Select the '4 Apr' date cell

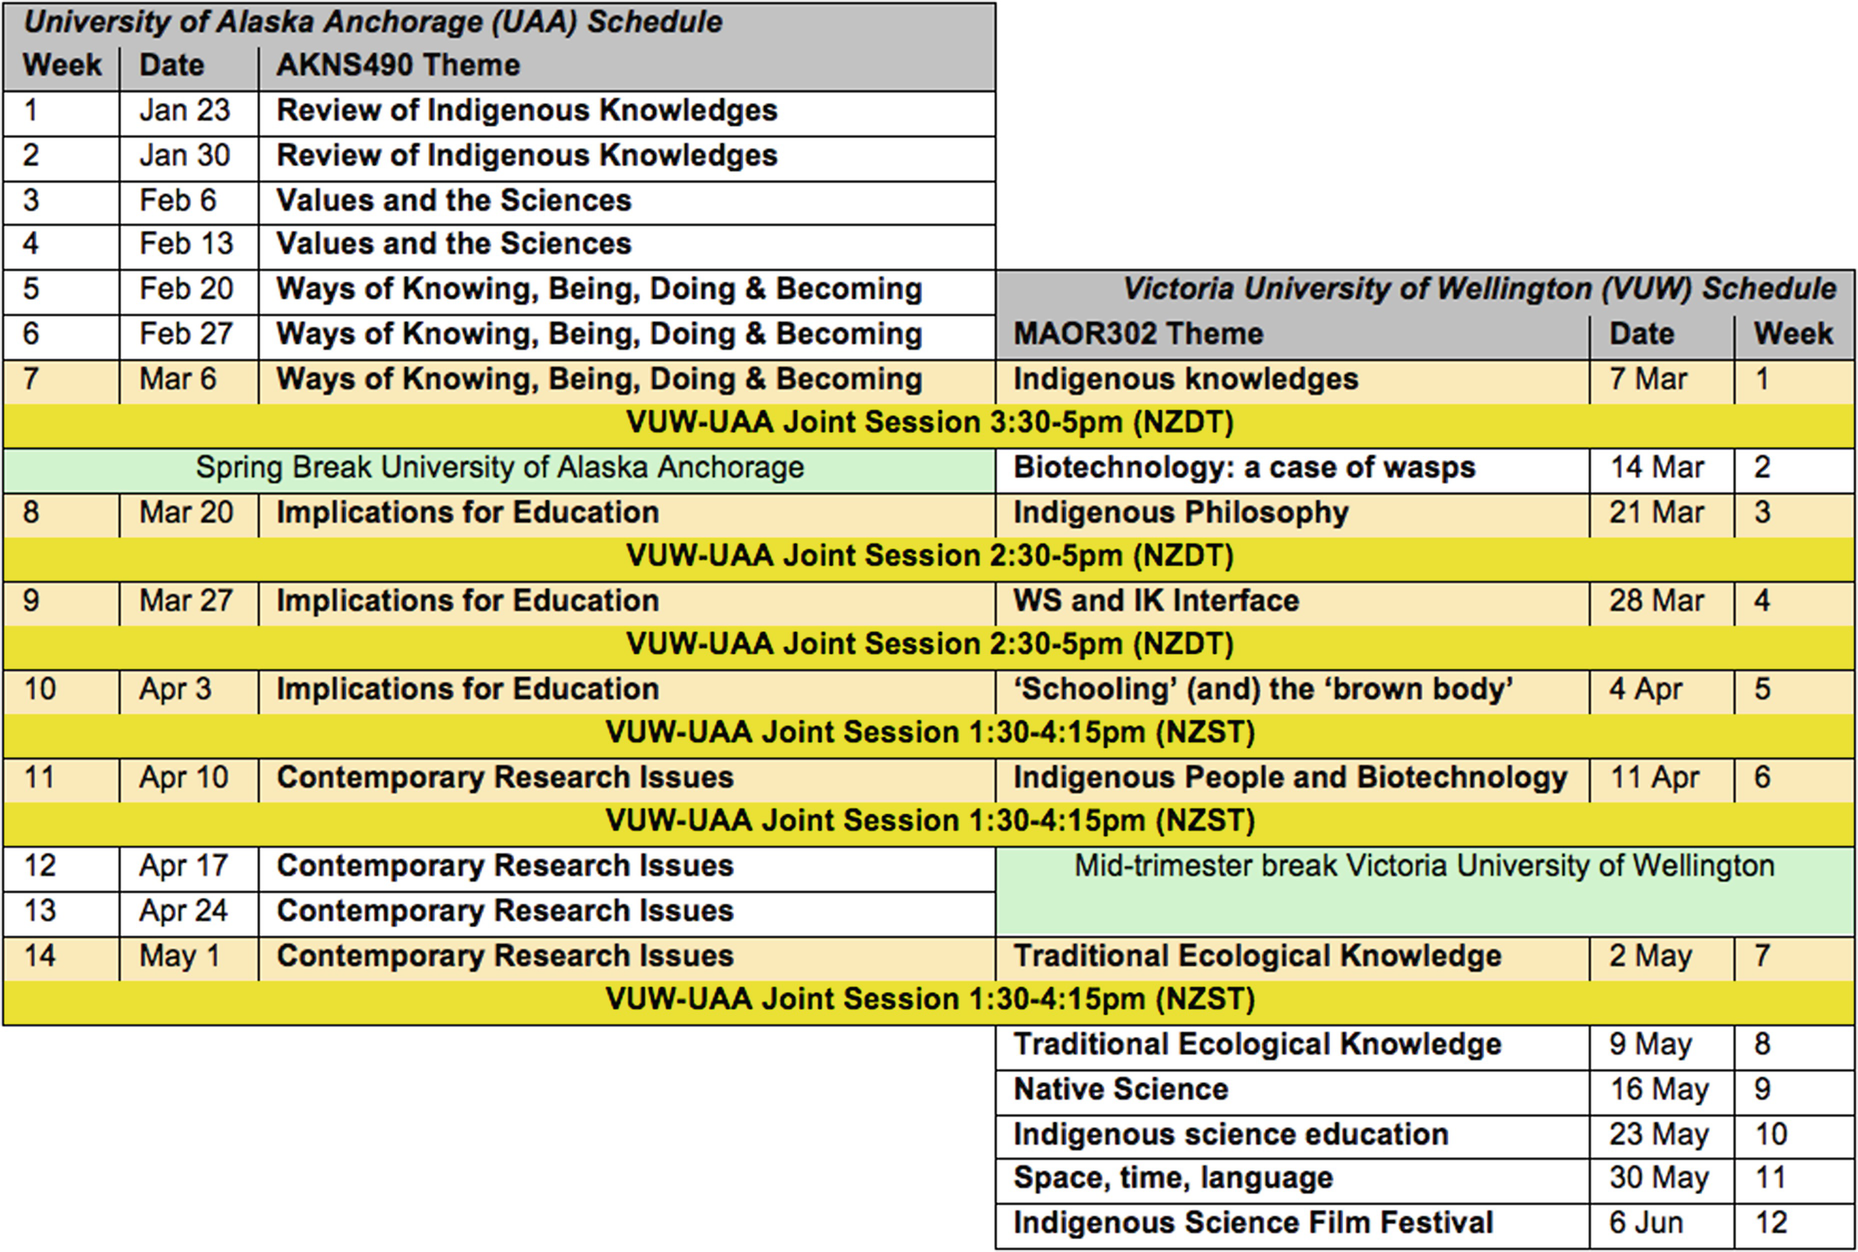point(1661,691)
